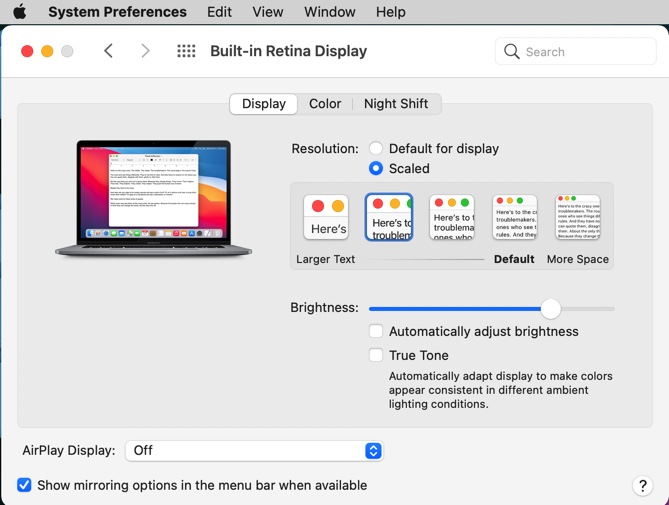Image resolution: width=669 pixels, height=505 pixels.
Task: Open the System Preferences menu
Action: click(117, 12)
